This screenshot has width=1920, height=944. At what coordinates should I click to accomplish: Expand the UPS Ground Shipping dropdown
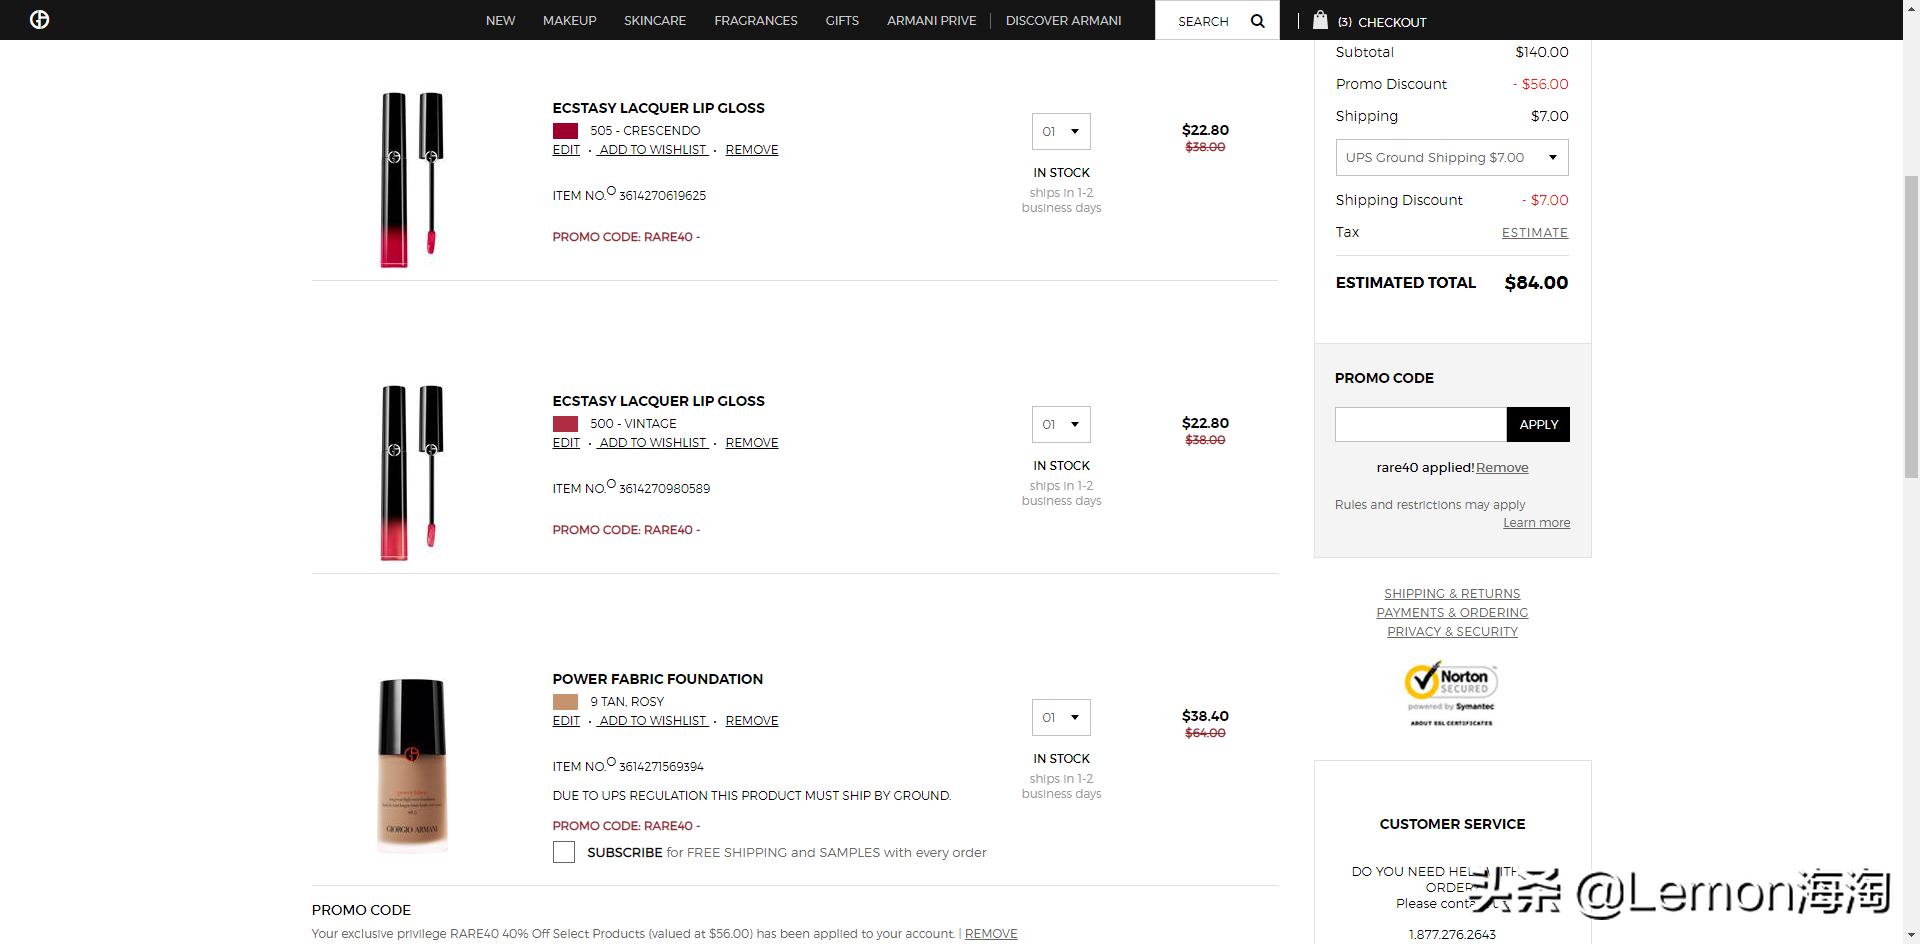coord(1452,157)
